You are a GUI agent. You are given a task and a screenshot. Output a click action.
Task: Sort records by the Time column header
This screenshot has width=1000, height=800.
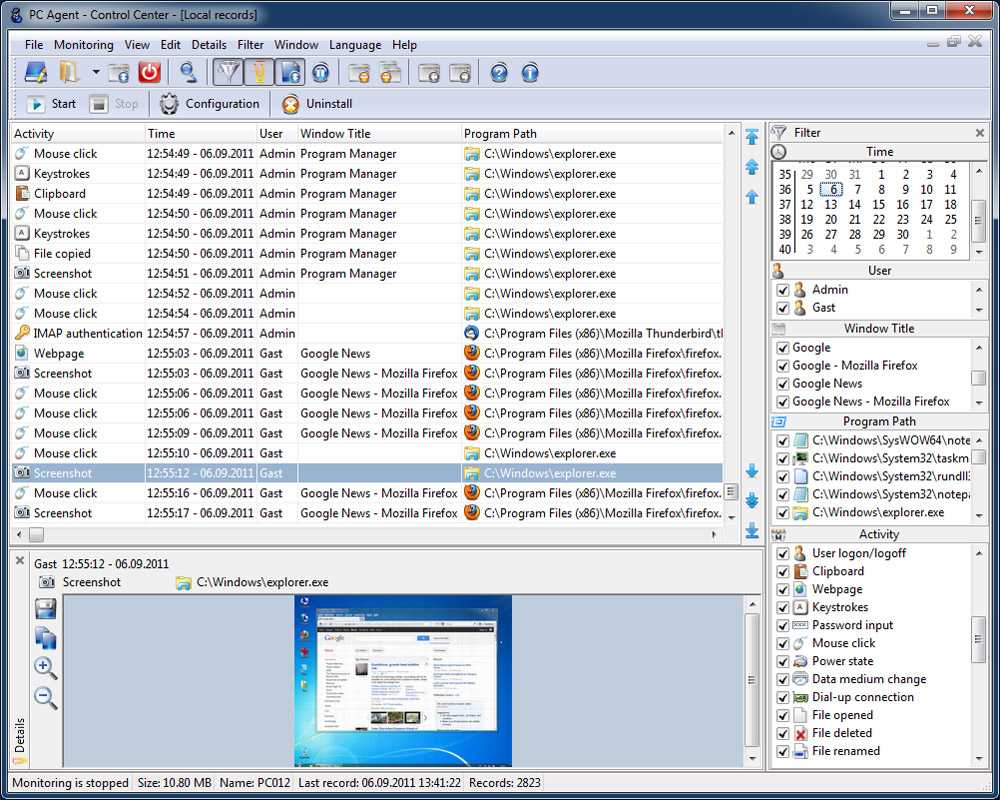200,133
